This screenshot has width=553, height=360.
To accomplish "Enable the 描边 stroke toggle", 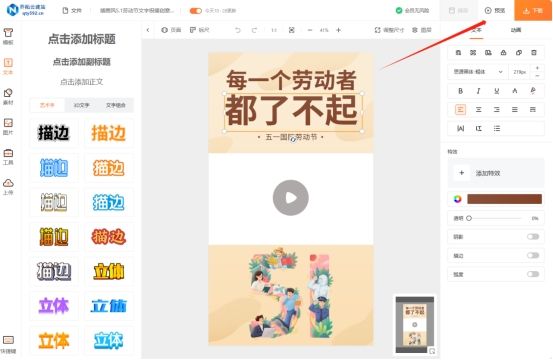I will [x=533, y=255].
